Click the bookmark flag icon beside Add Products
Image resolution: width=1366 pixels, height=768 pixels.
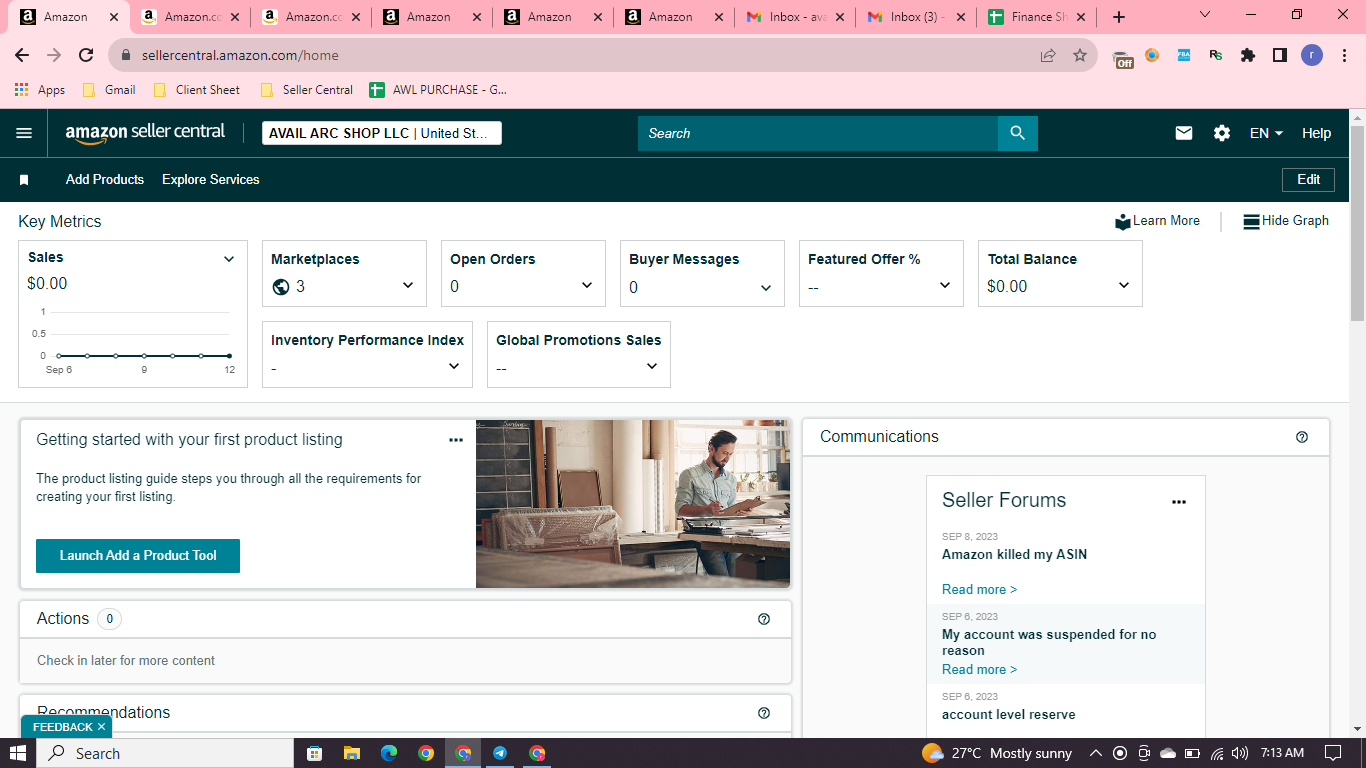[24, 180]
